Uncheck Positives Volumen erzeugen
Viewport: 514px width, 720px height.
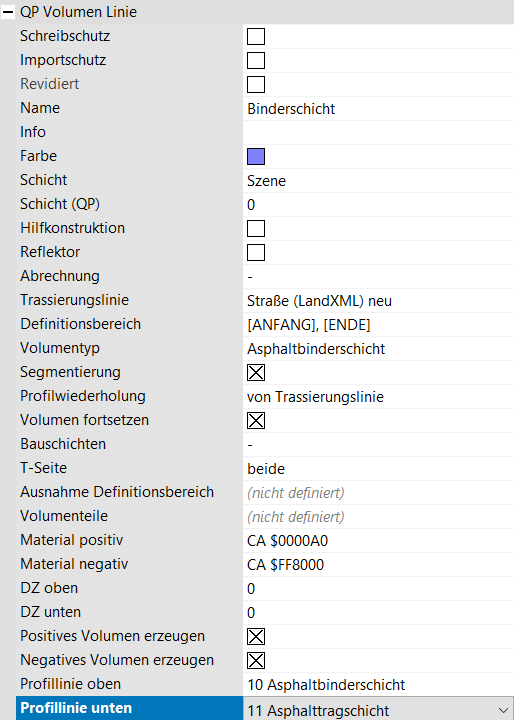tap(256, 636)
